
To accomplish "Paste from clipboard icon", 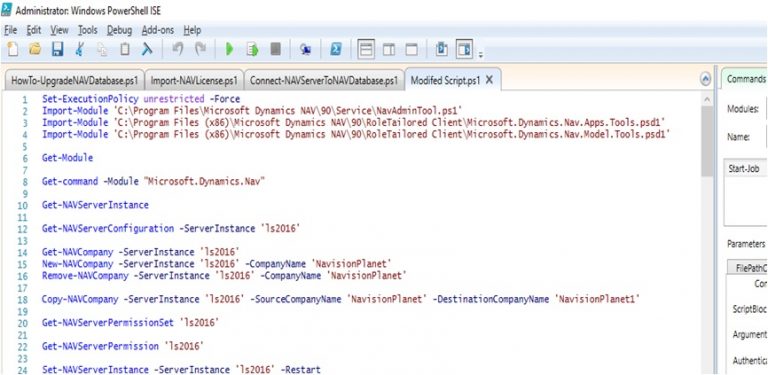I will [x=125, y=49].
